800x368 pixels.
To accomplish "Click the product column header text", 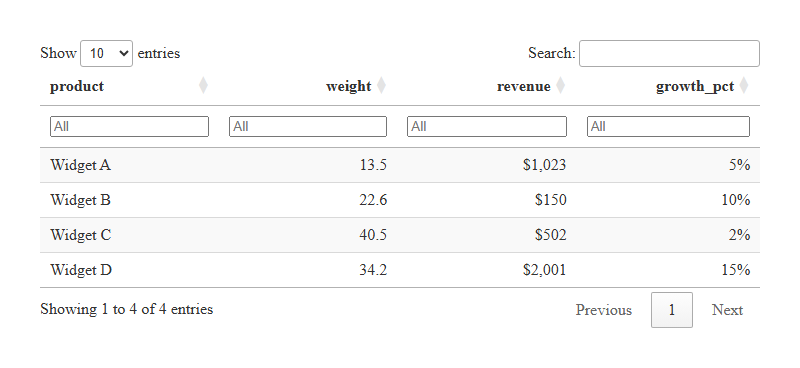I will tap(77, 86).
